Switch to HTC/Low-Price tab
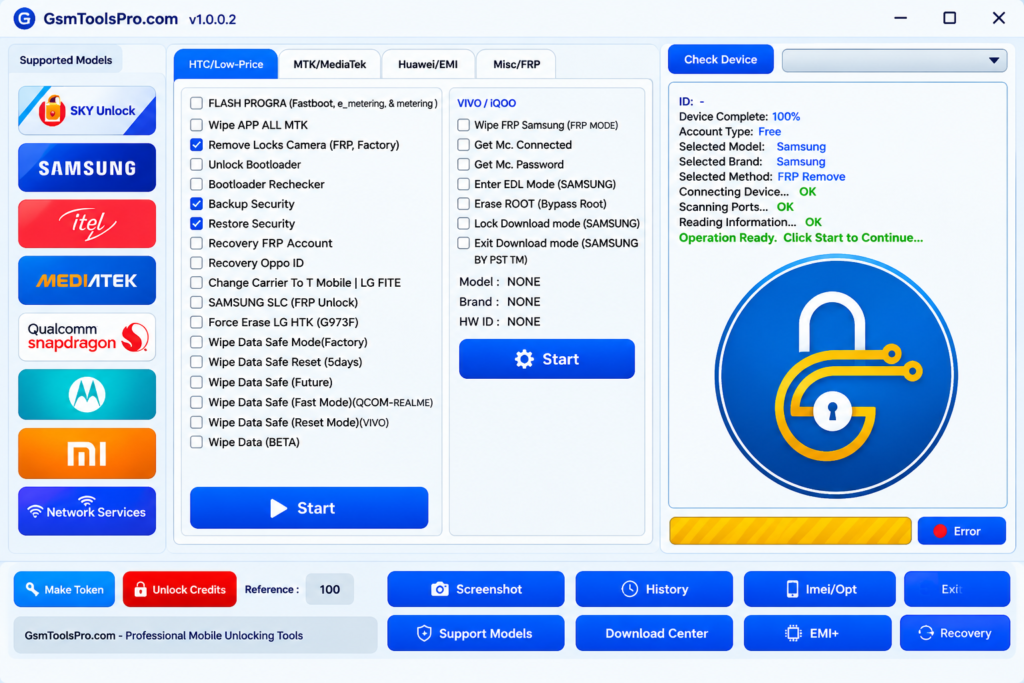The height and width of the screenshot is (683, 1024). (226, 64)
